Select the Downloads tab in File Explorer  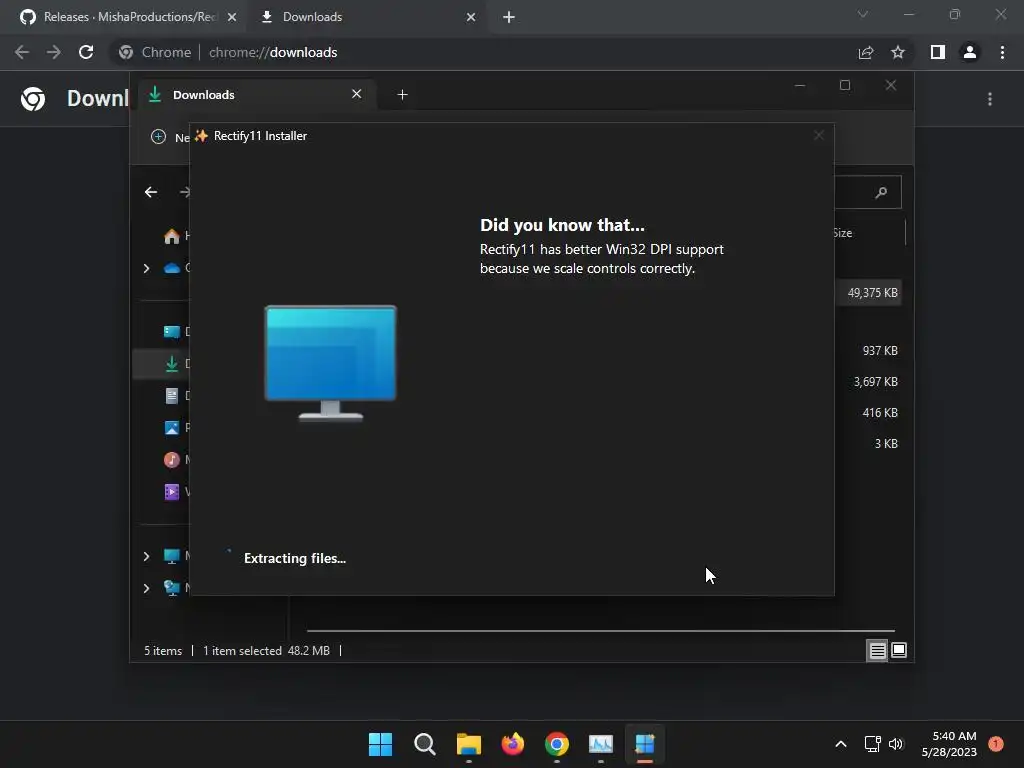coord(255,95)
